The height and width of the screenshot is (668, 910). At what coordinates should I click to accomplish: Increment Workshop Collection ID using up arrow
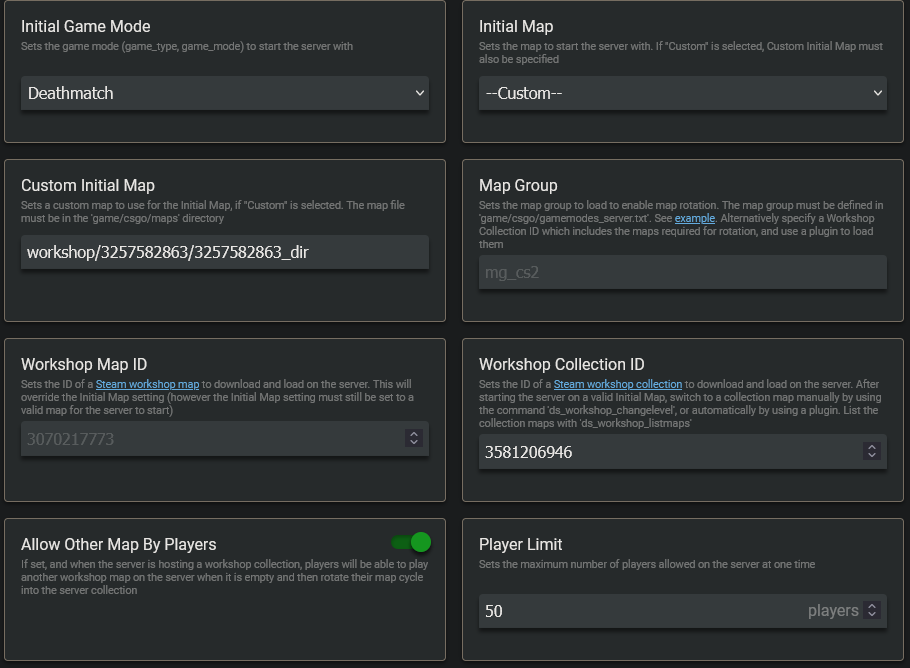pos(872,447)
